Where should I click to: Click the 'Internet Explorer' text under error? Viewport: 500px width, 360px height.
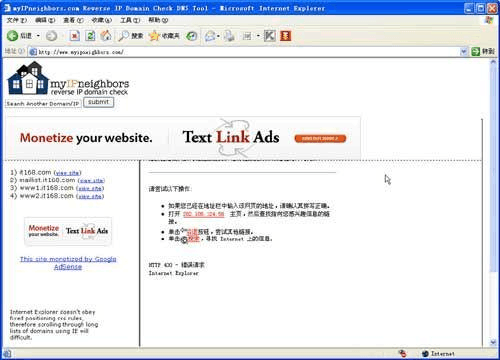point(173,273)
